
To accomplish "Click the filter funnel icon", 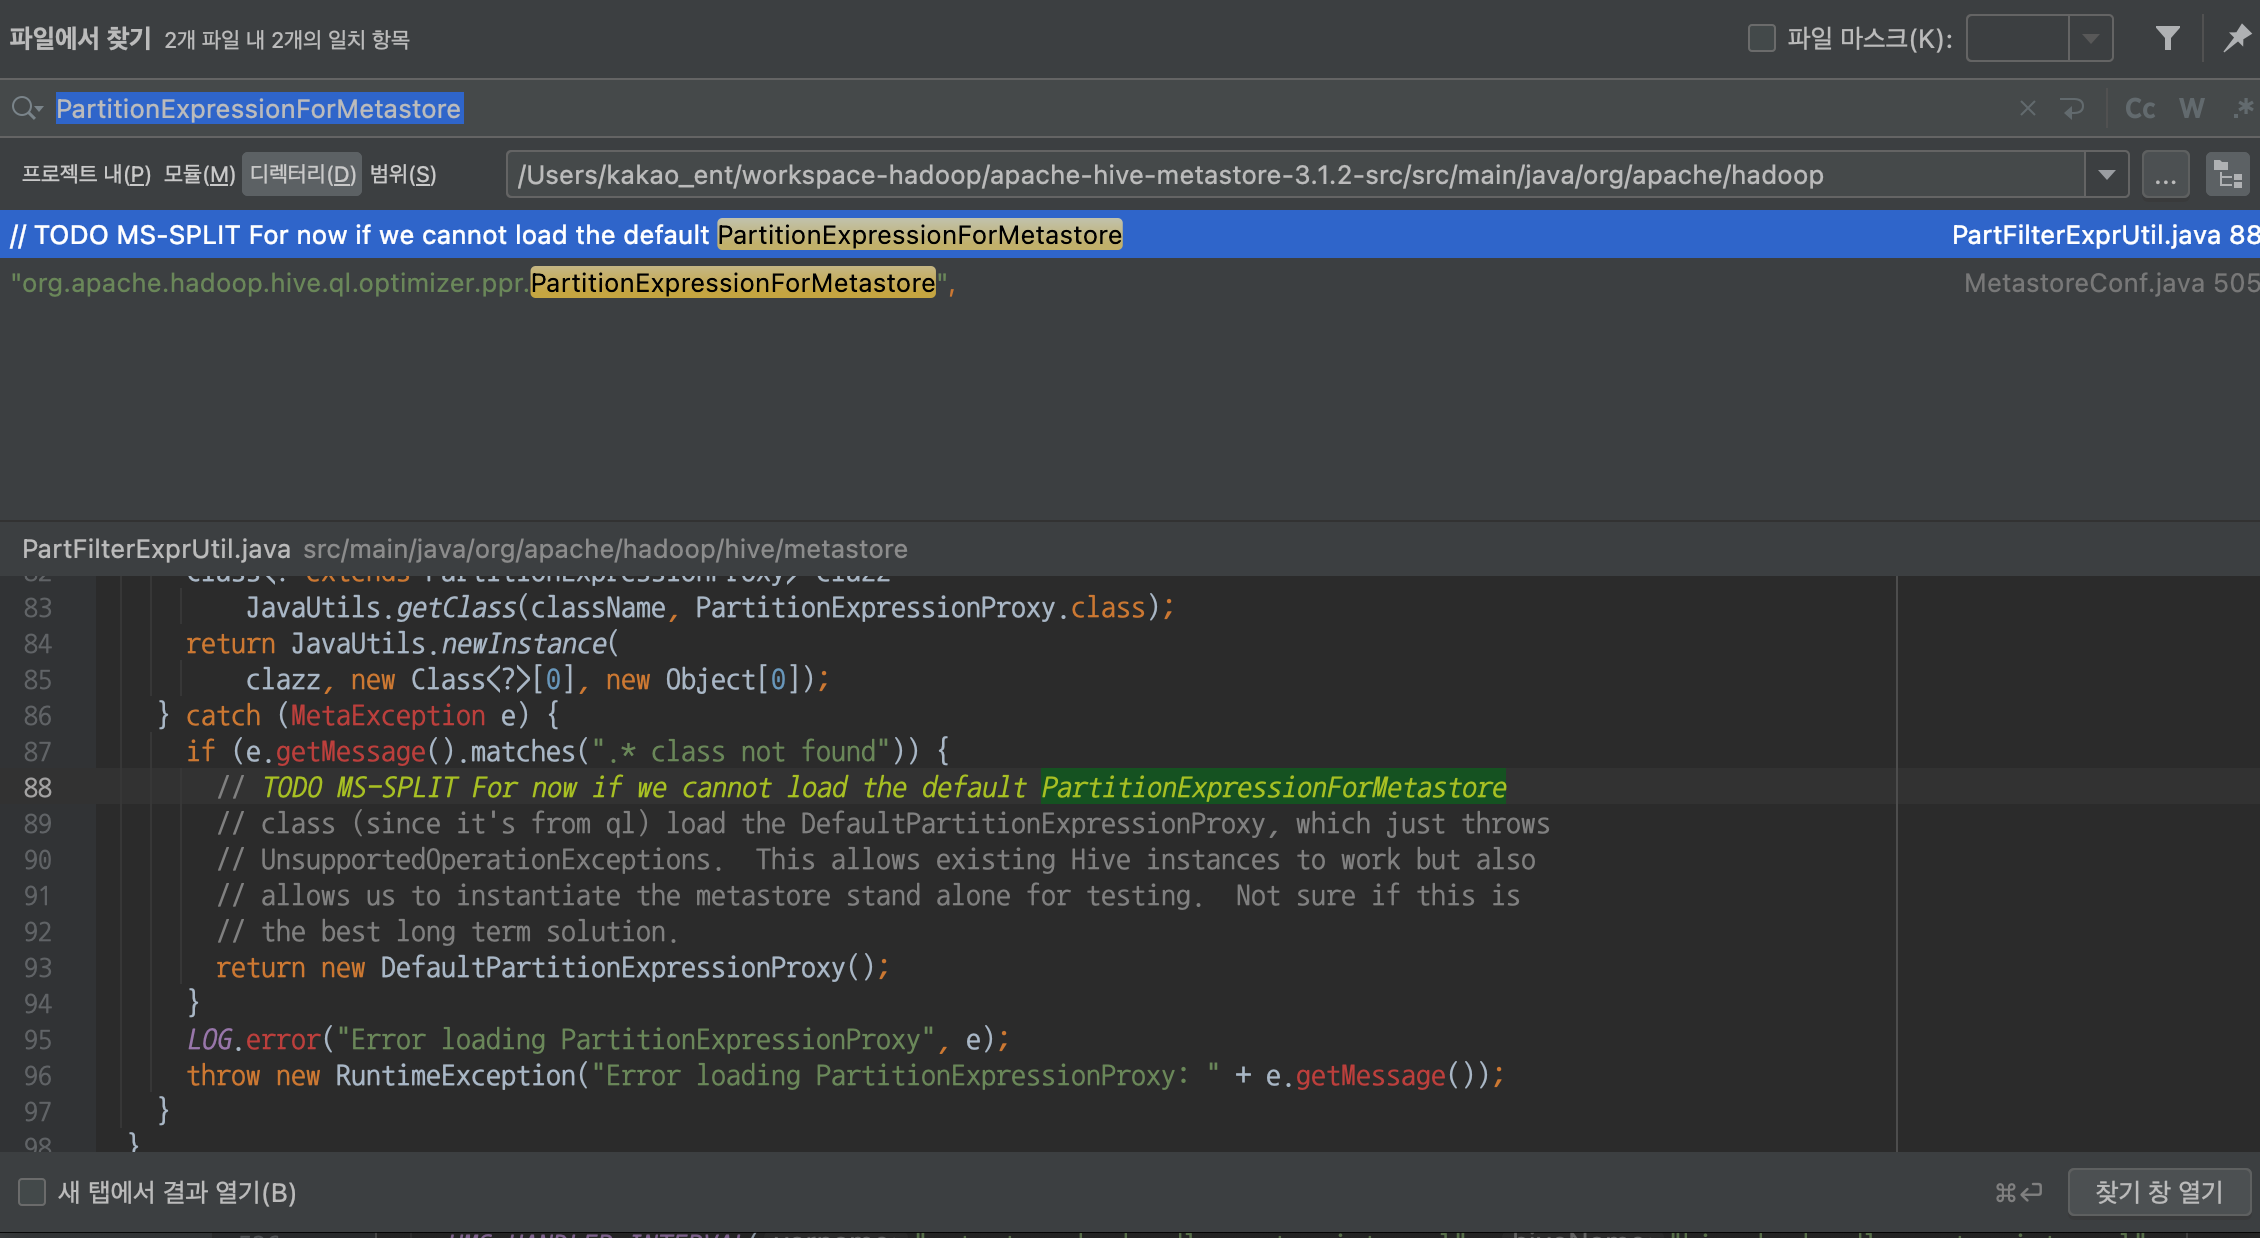I will tap(2167, 39).
